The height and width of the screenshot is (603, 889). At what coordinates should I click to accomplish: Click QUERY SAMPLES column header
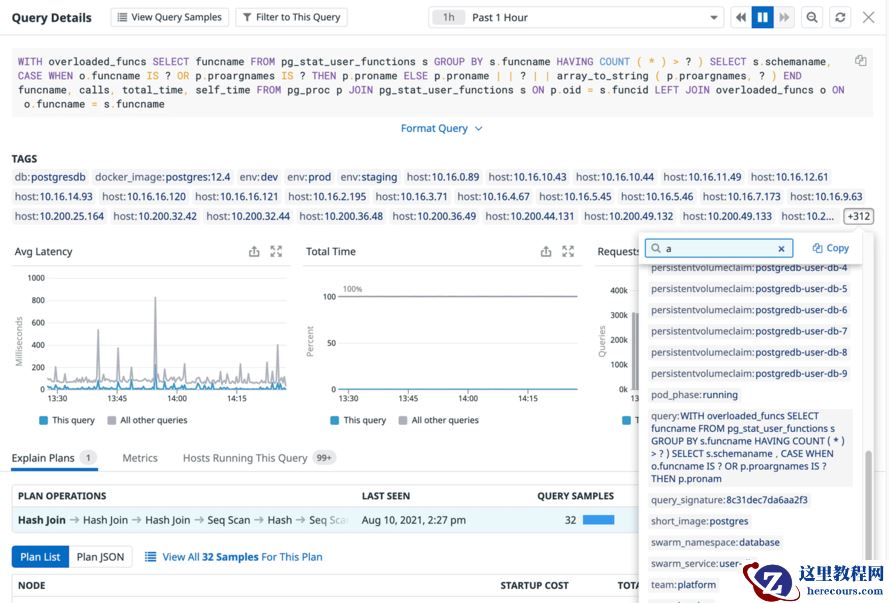click(x=575, y=496)
